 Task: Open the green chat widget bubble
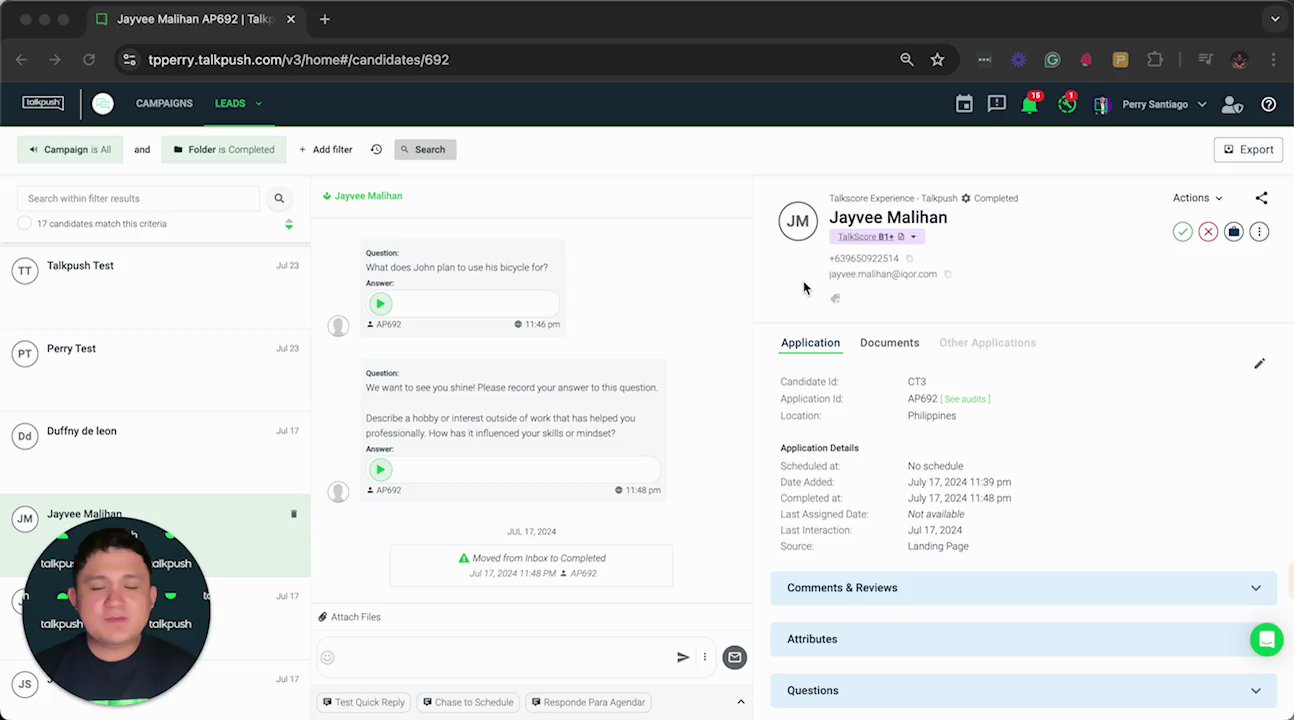tap(1267, 640)
